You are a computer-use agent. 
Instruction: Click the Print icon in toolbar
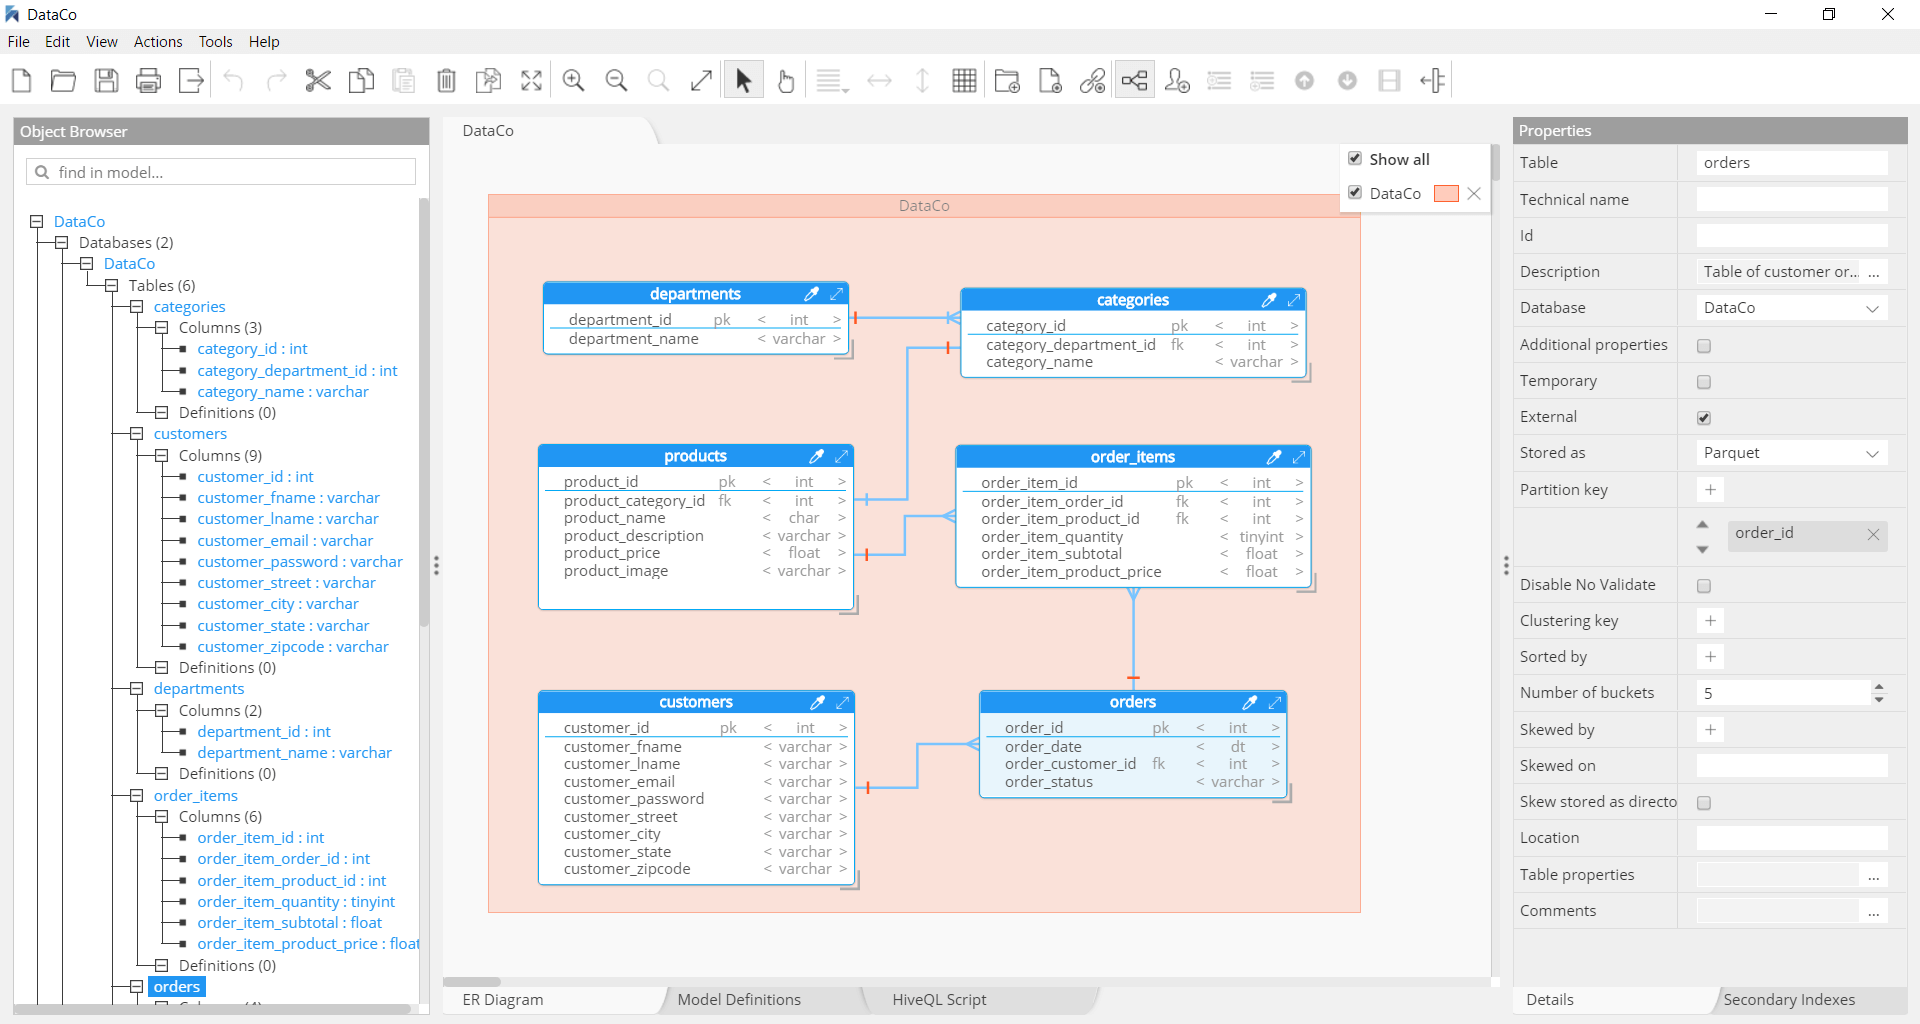click(148, 81)
